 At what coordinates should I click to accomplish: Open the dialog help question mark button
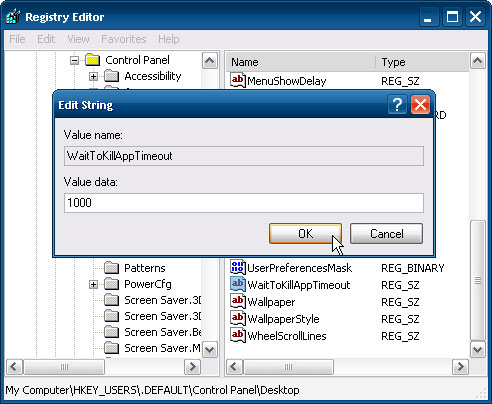coord(397,105)
